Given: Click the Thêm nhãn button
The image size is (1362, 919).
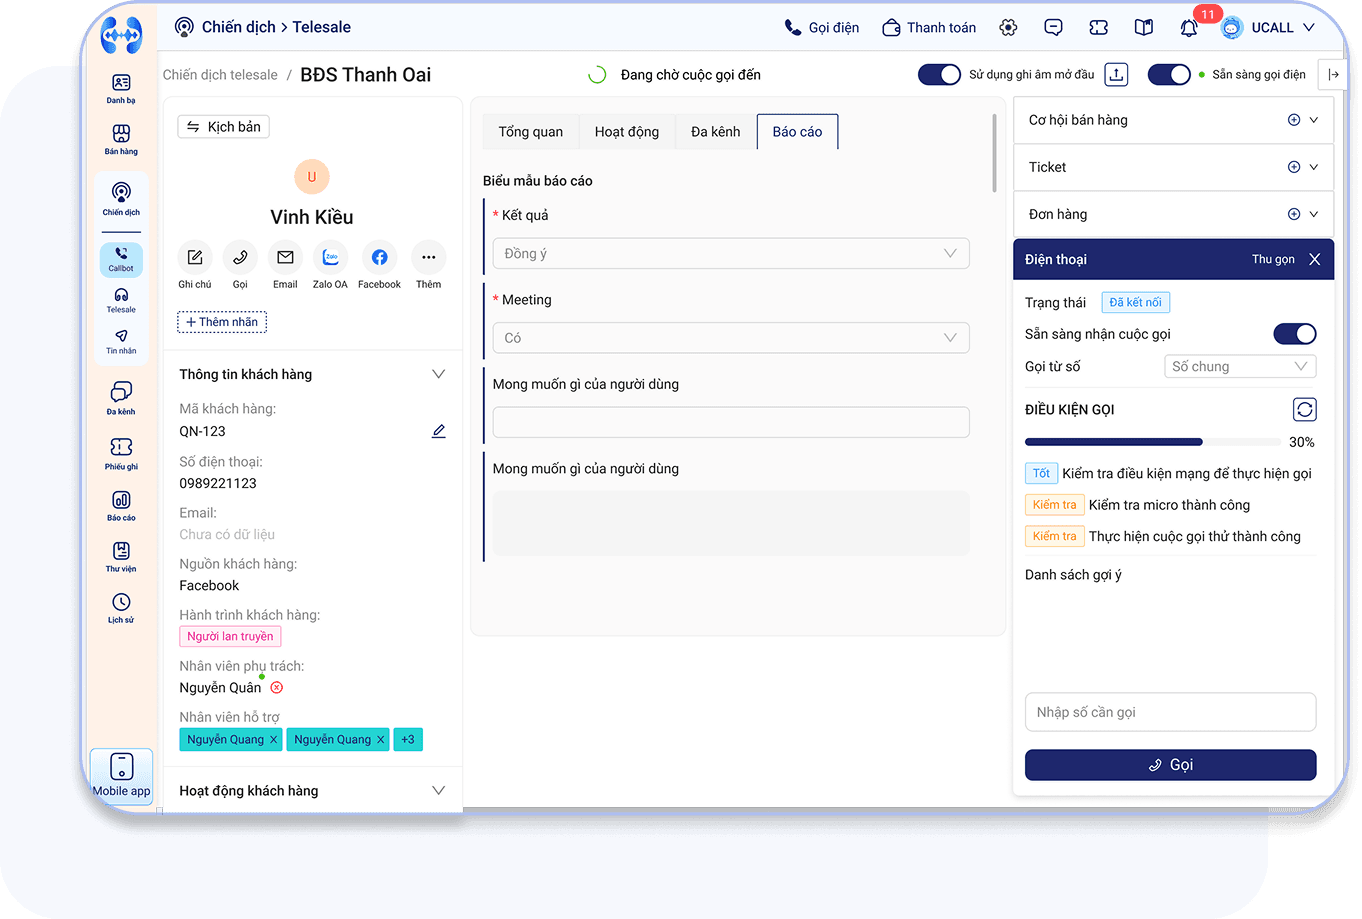Looking at the screenshot, I should [222, 322].
